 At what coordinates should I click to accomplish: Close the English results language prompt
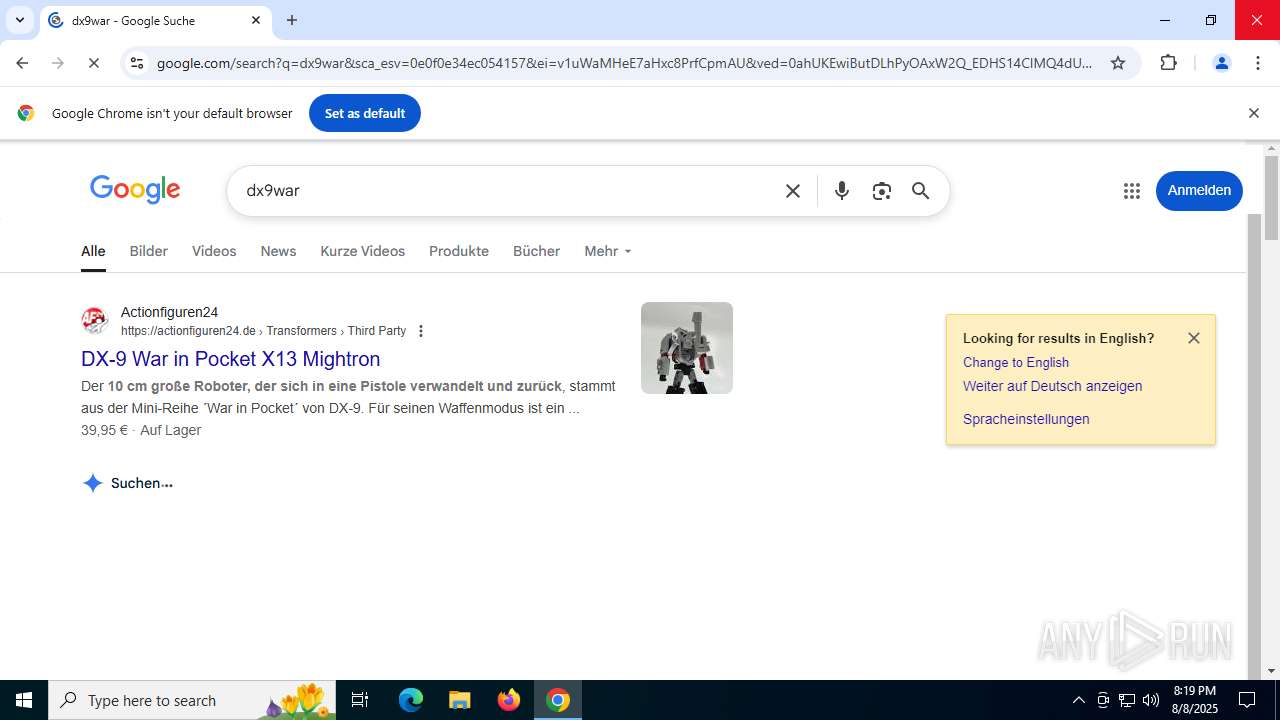coord(1194,338)
